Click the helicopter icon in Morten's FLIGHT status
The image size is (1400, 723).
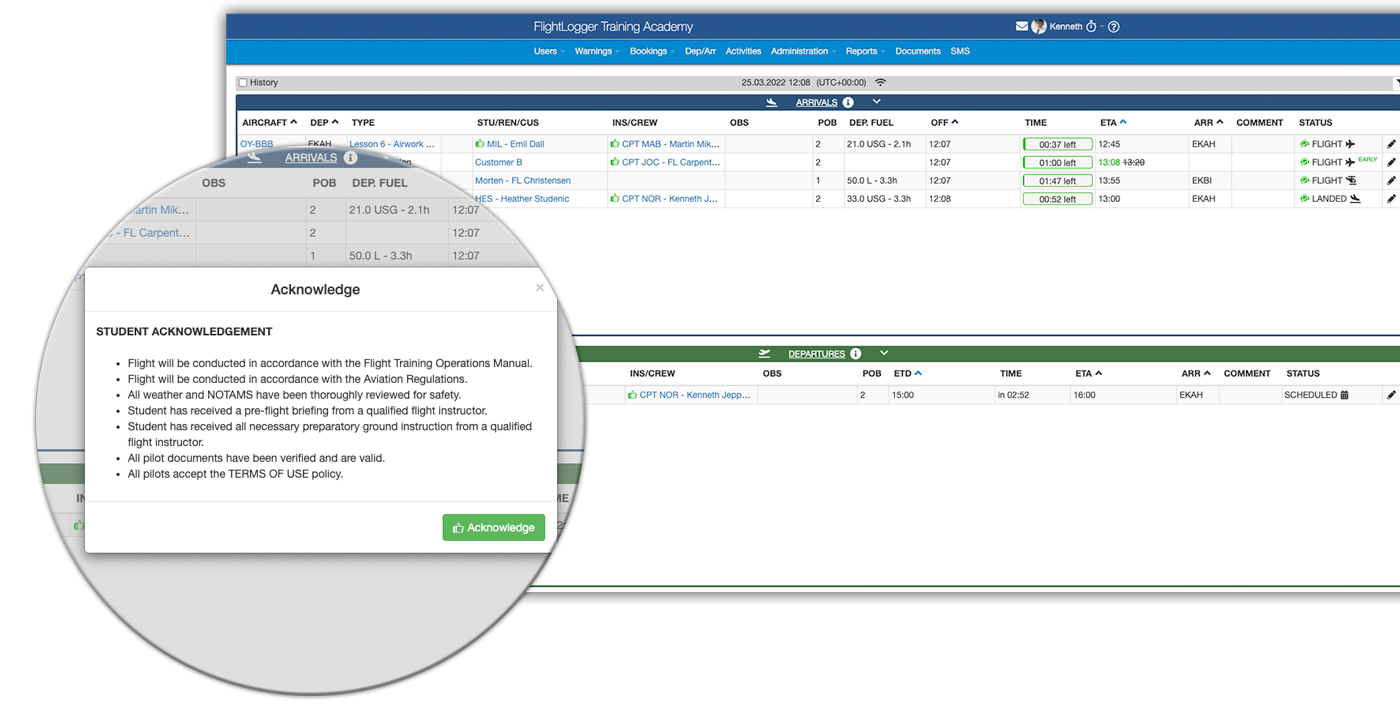pos(1351,181)
